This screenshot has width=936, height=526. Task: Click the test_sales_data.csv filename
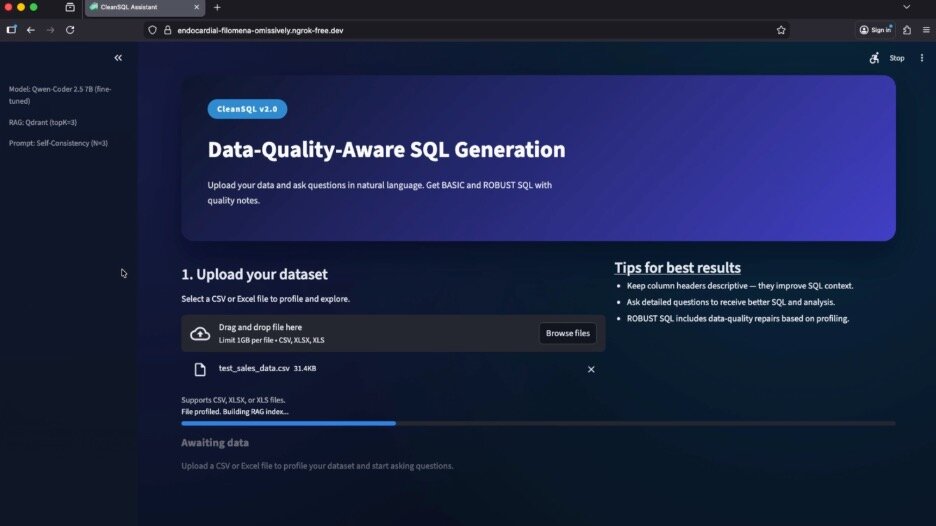[x=254, y=368]
